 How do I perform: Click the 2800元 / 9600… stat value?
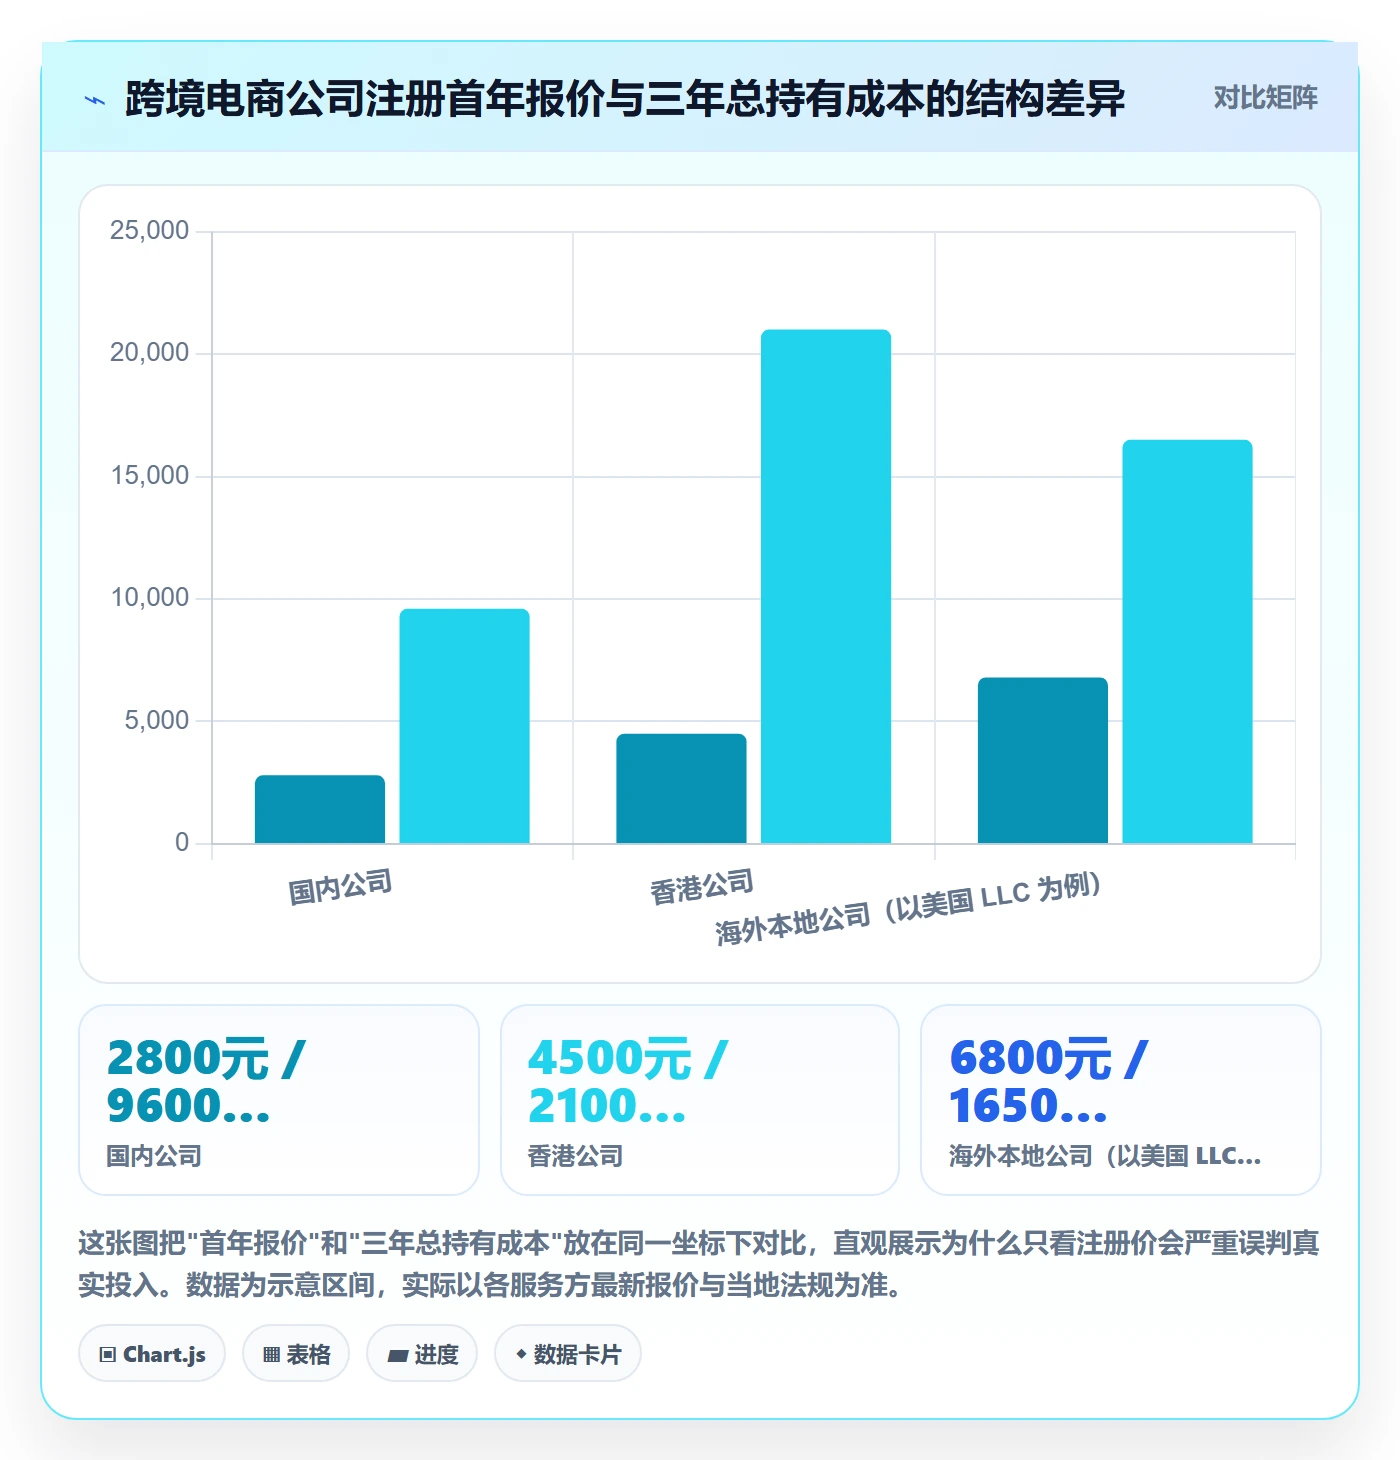(206, 1081)
